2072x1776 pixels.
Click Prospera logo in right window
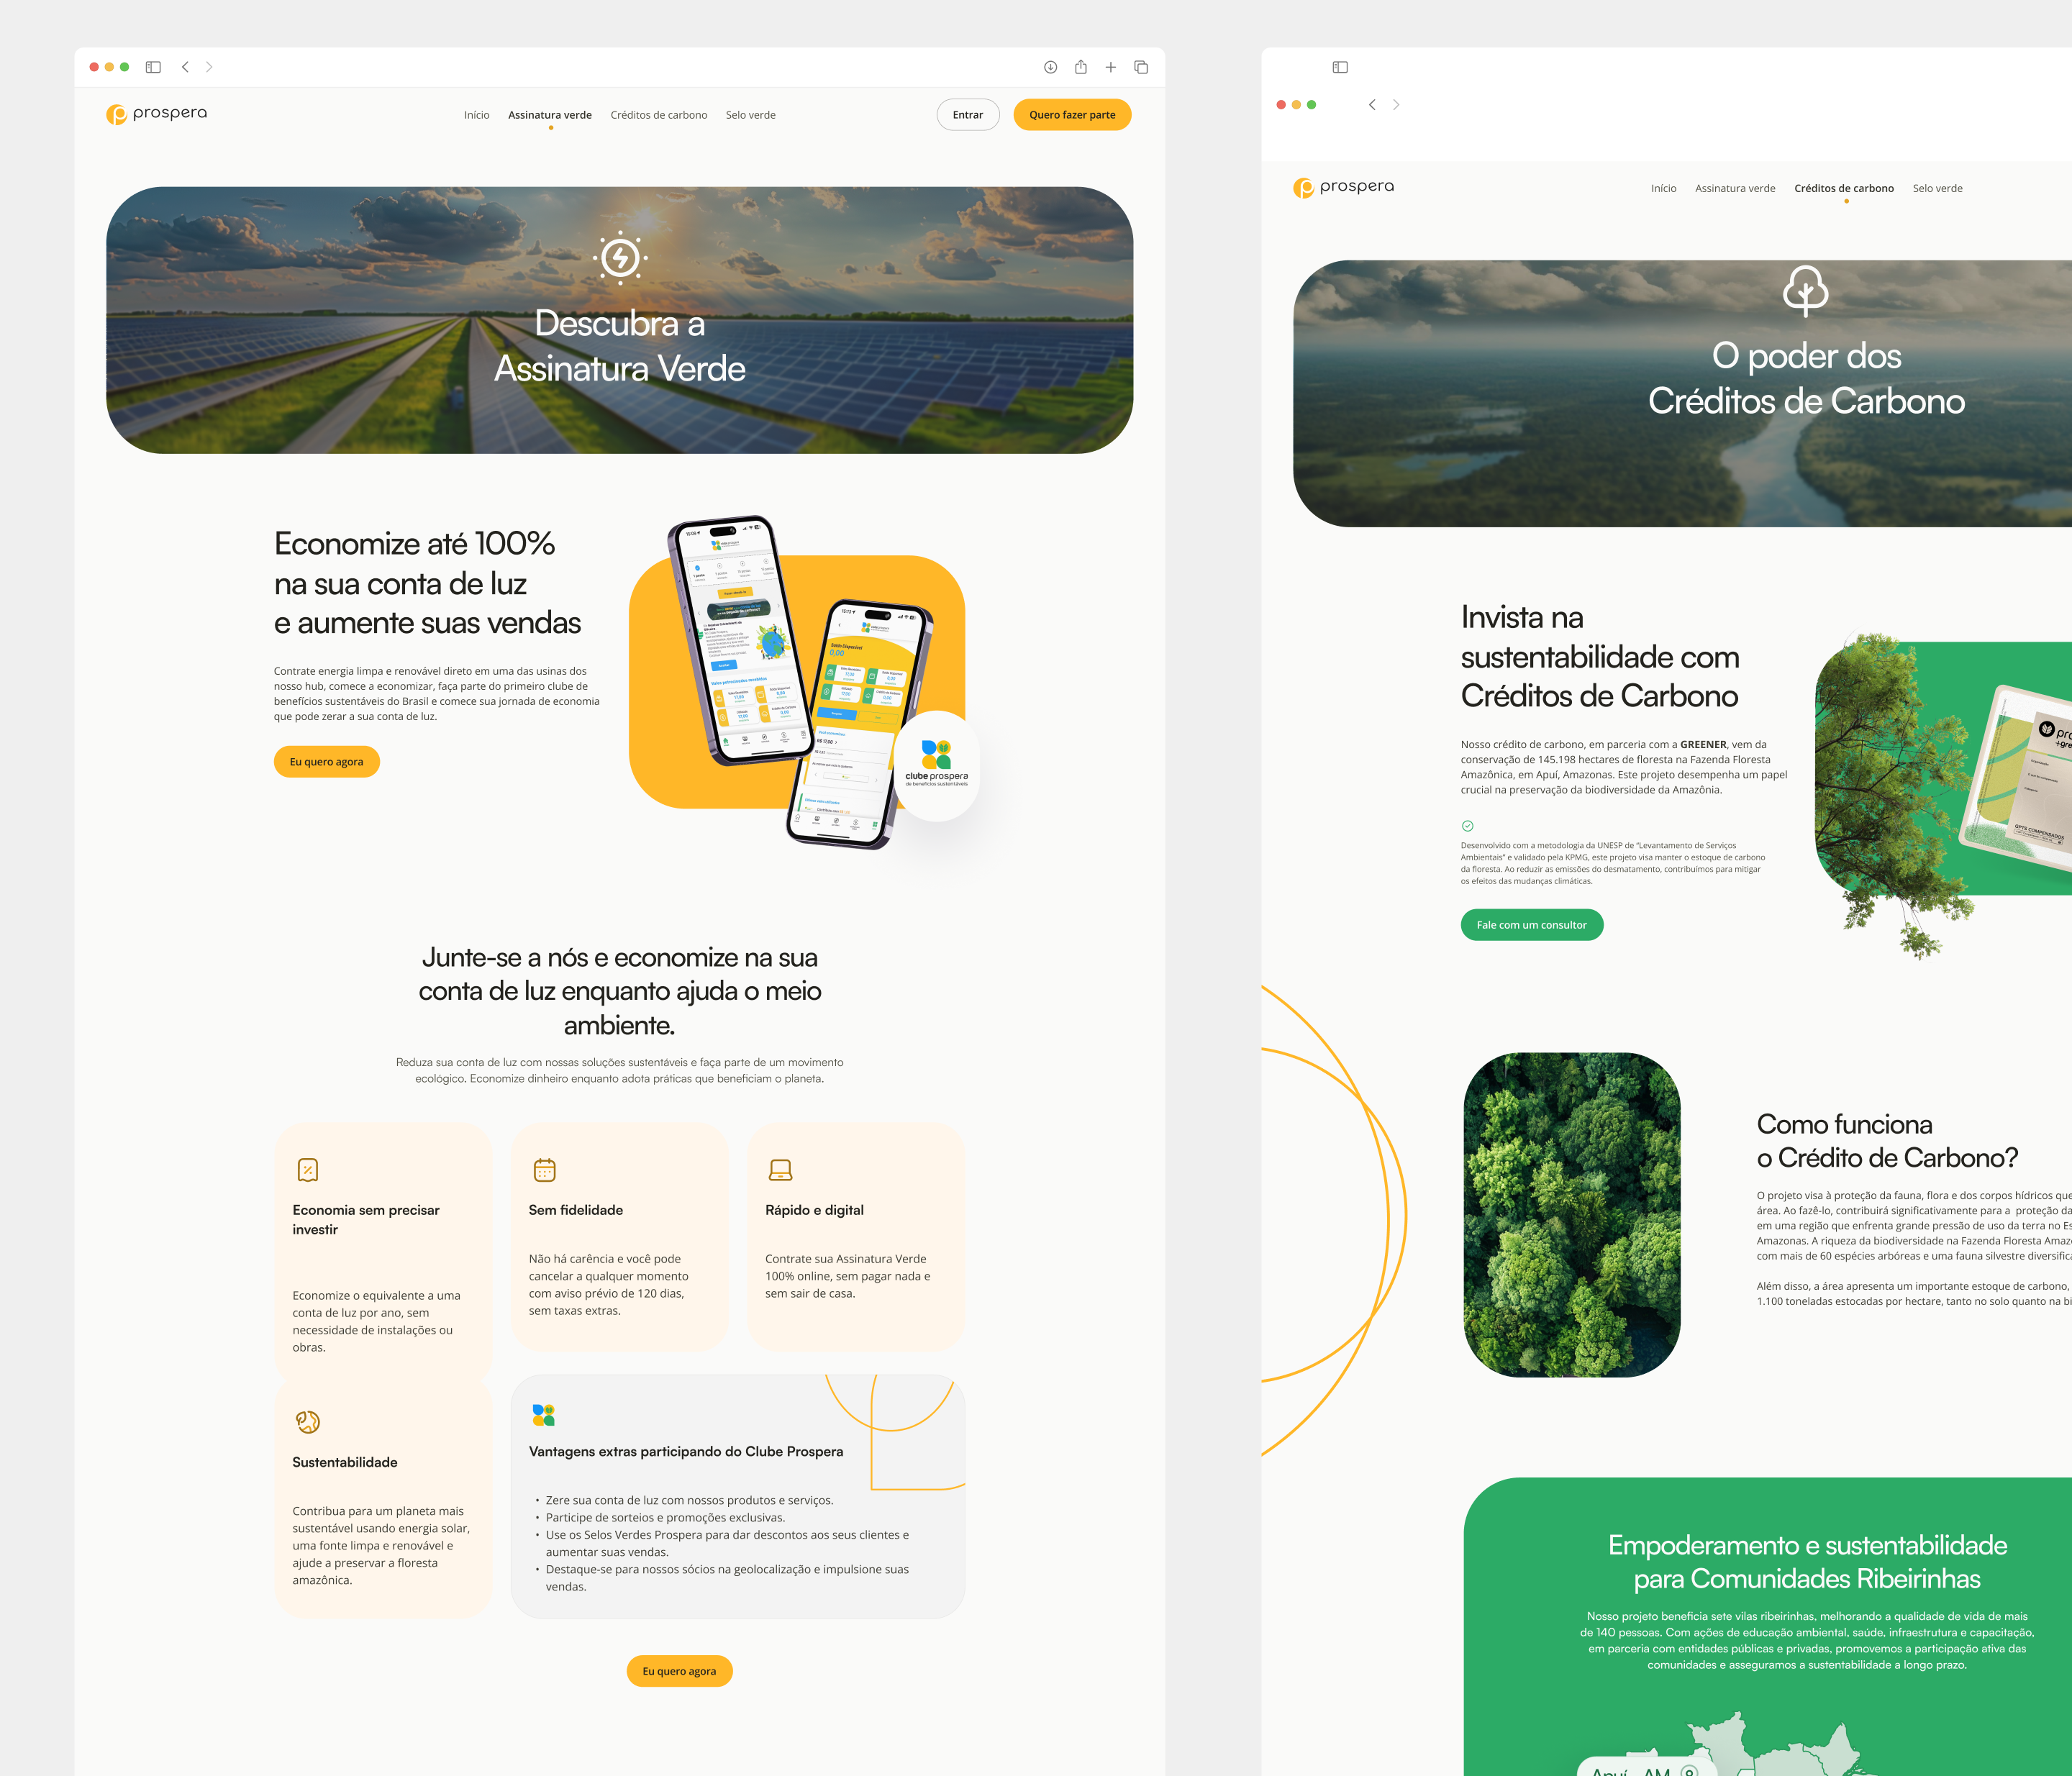point(1343,187)
